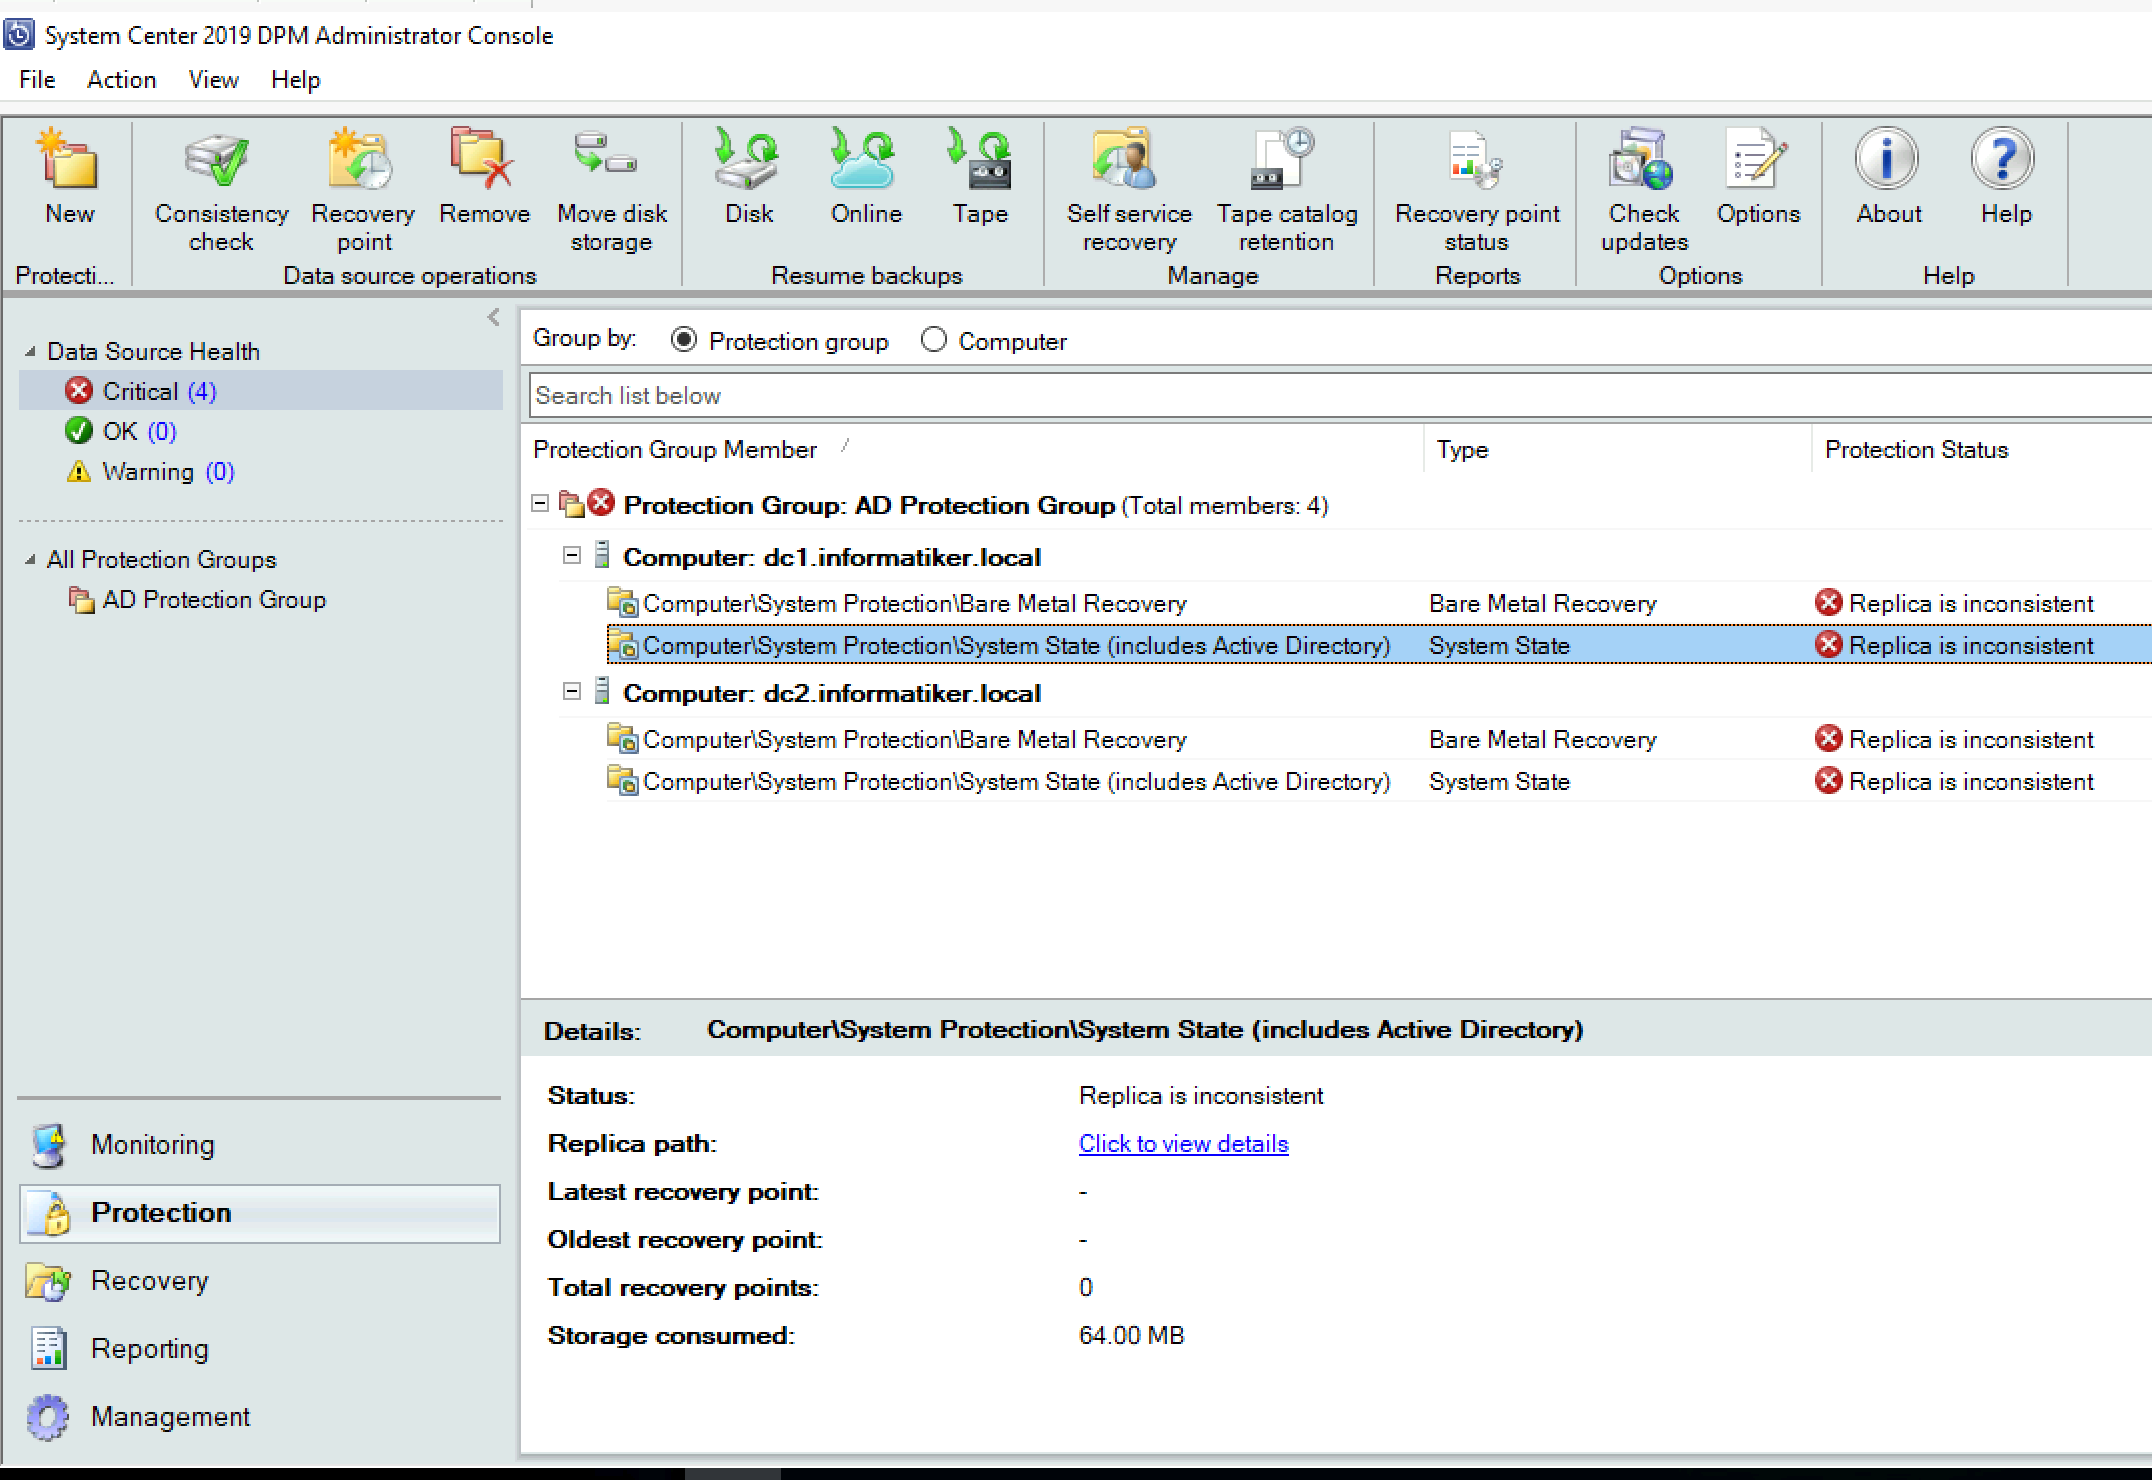Screen dimensions: 2152x1480
Task: Open Tape catalog retention
Action: (x=1287, y=190)
